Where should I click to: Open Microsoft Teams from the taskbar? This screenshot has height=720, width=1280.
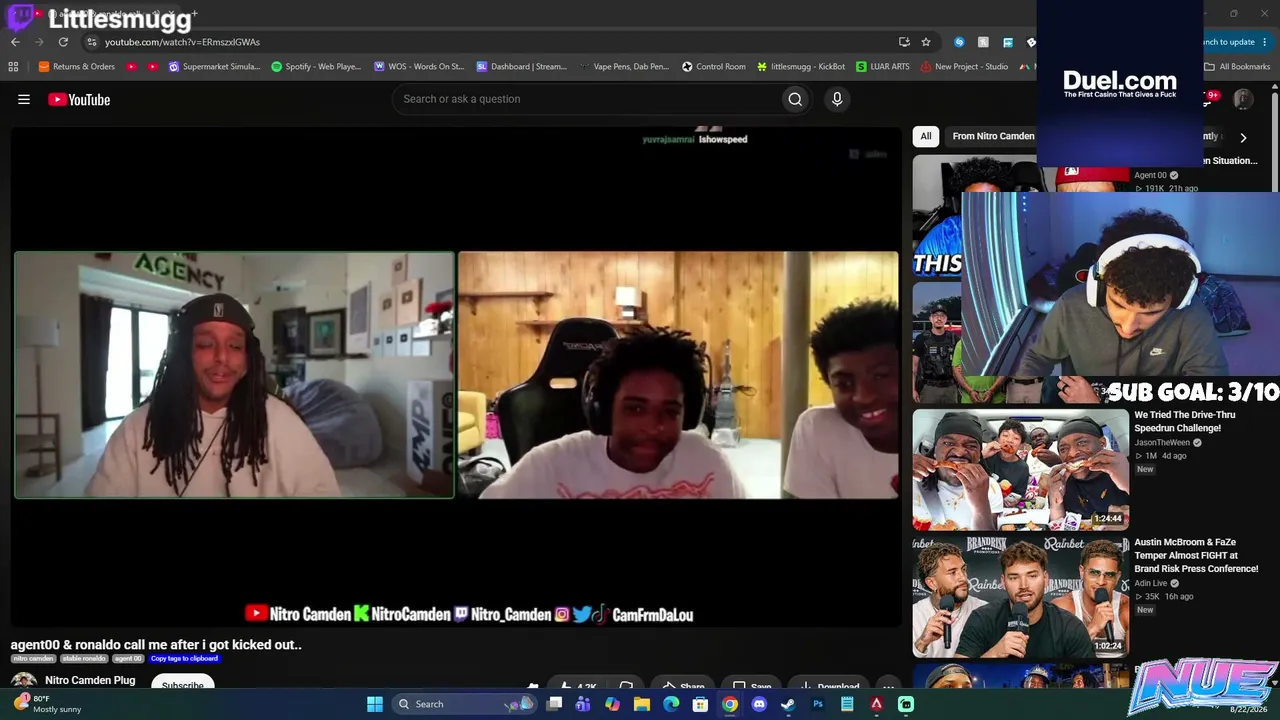point(583,704)
